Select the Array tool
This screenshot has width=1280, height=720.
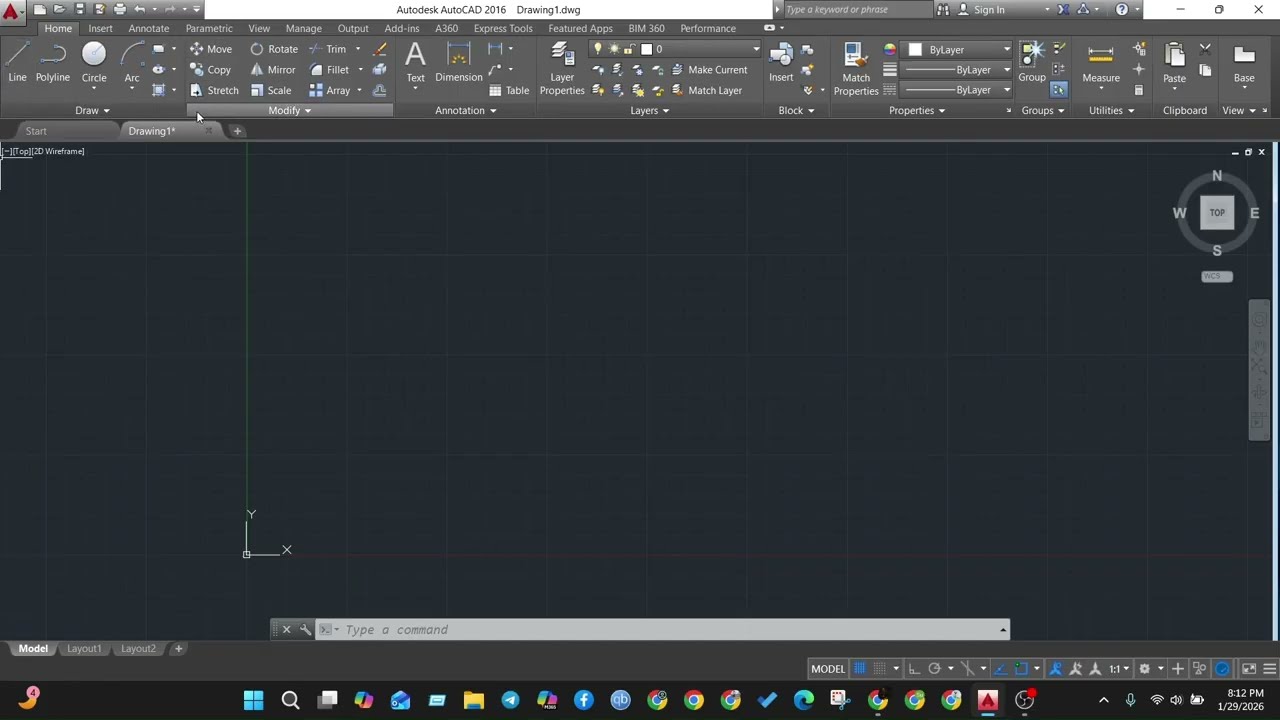[330, 90]
